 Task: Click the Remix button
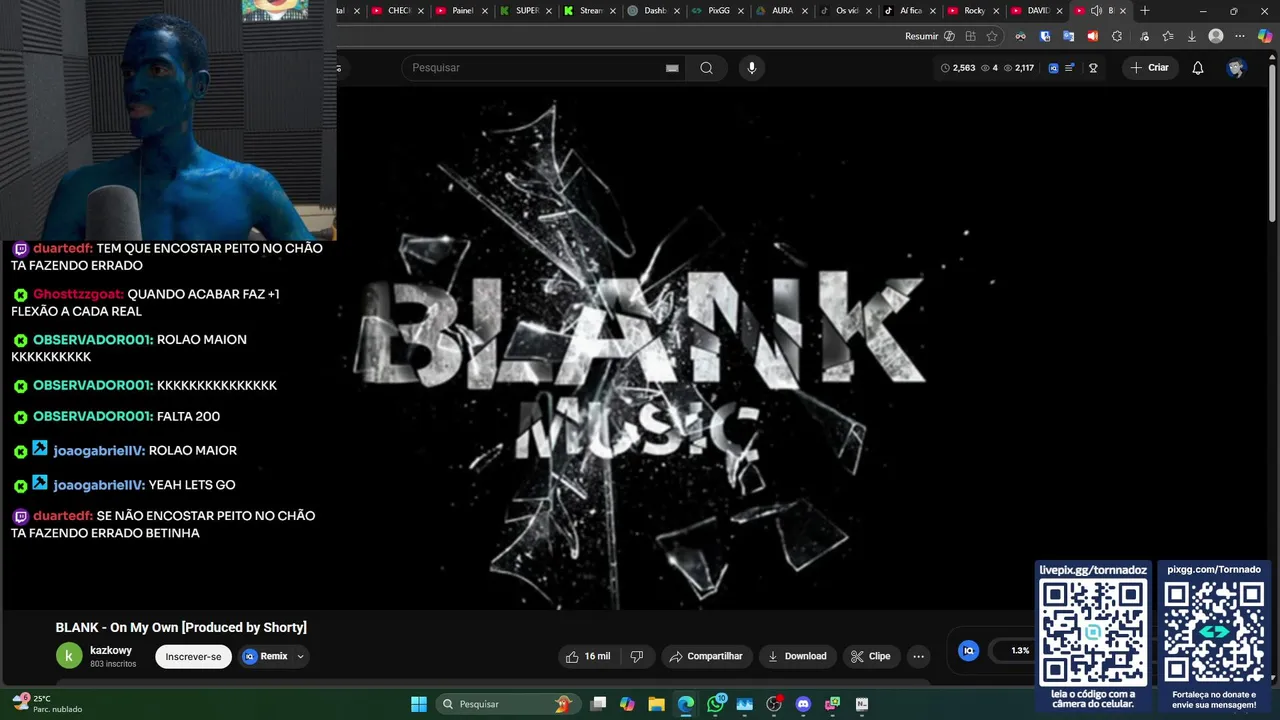point(265,656)
